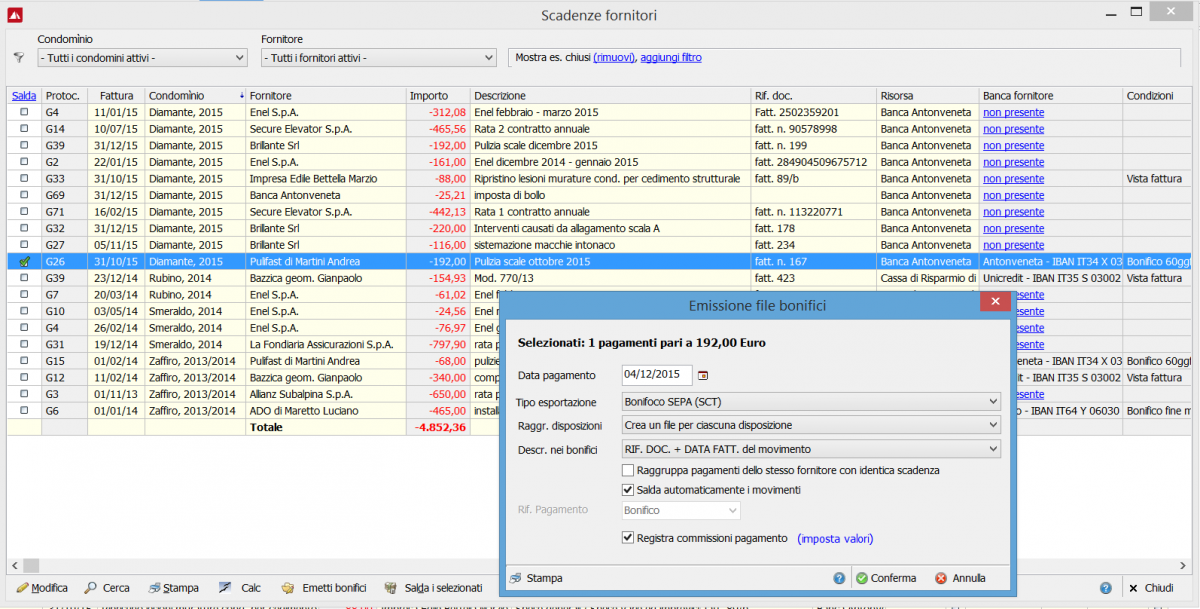Open the calendar picker beside Data pagamento
1200x609 pixels.
(702, 375)
